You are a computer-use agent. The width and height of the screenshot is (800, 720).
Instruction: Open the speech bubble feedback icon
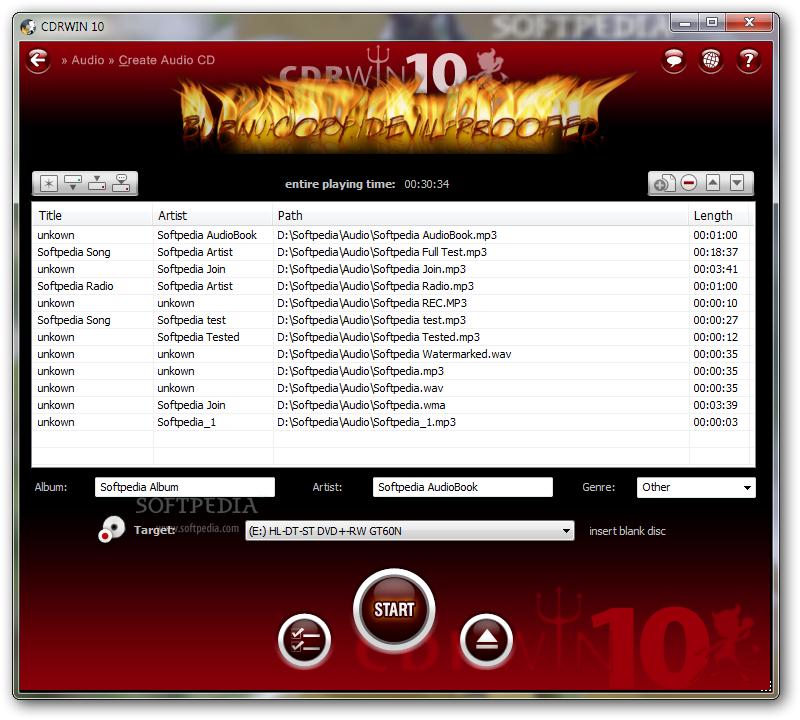673,61
